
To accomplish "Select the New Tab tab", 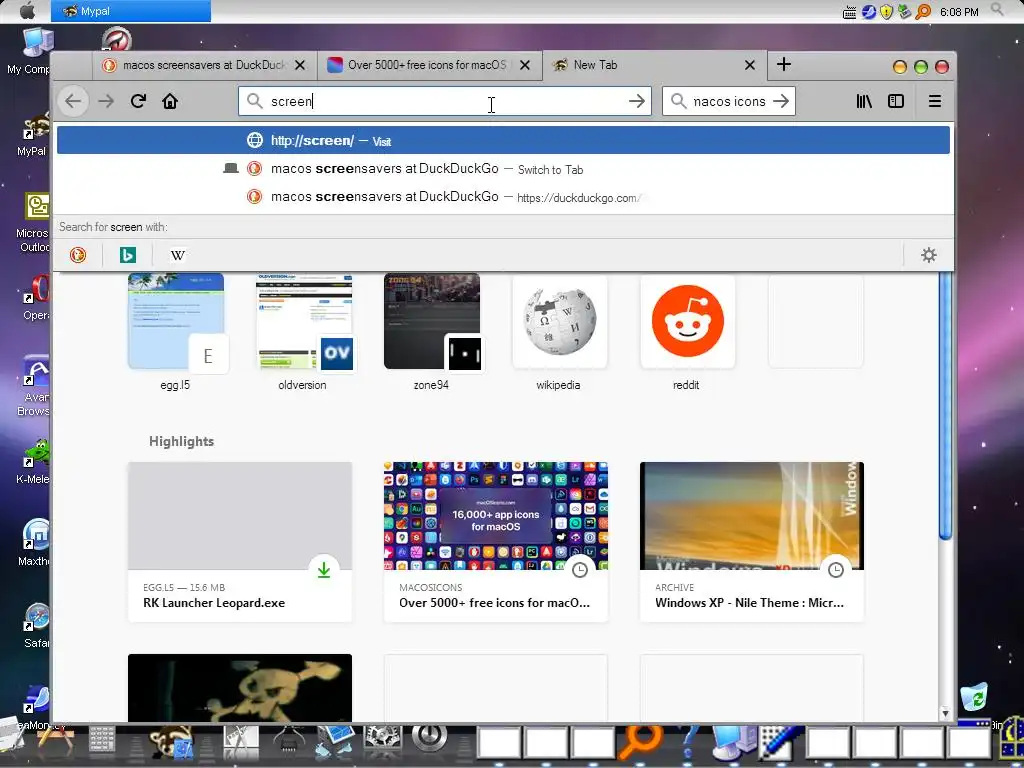I will pos(654,65).
